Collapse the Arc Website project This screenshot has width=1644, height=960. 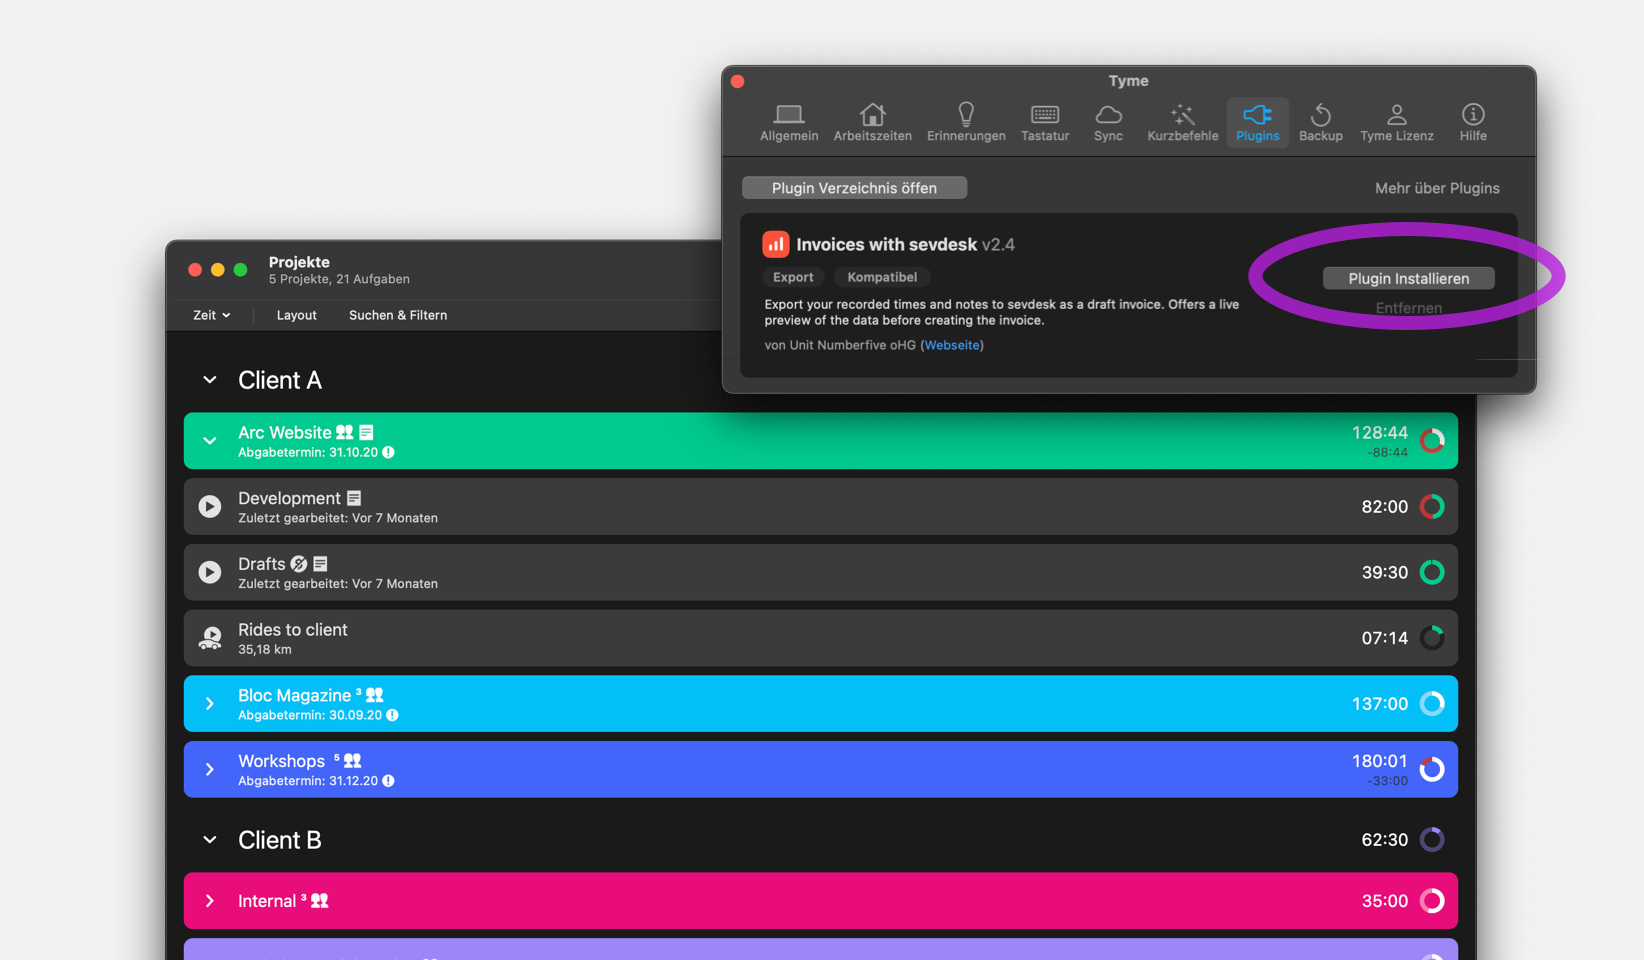pos(210,441)
